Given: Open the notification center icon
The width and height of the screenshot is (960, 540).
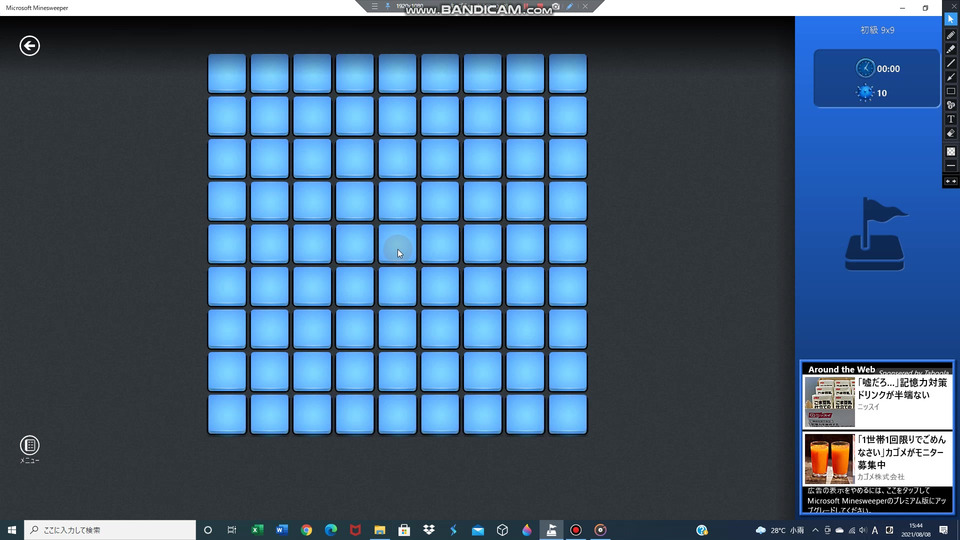Looking at the screenshot, I should click(943, 530).
